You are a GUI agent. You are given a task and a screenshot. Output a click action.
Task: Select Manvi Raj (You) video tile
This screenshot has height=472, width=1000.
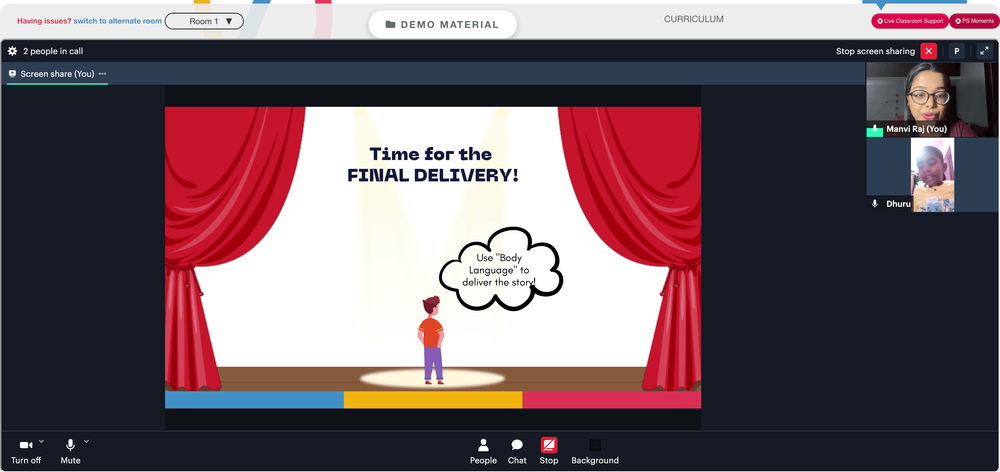pyautogui.click(x=930, y=100)
